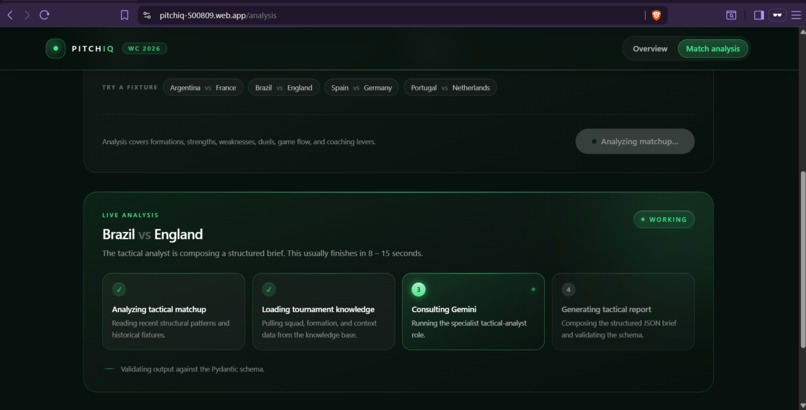This screenshot has width=806, height=410.
Task: Go back with the browser back arrow
Action: 10,15
